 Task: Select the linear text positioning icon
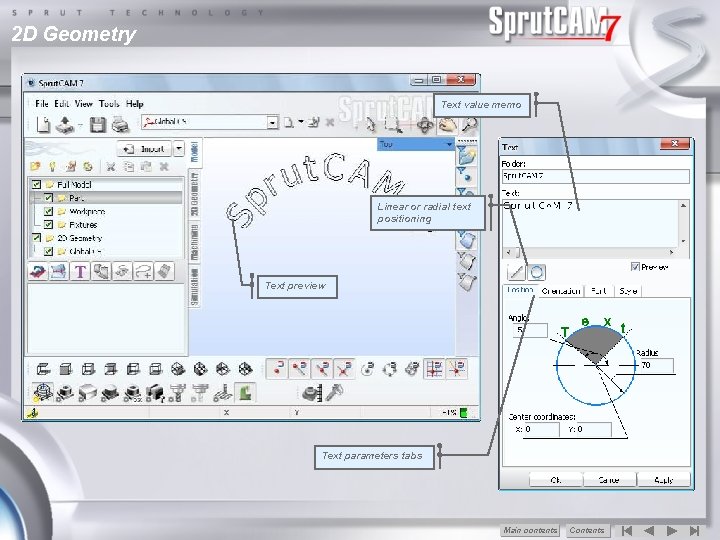point(516,272)
